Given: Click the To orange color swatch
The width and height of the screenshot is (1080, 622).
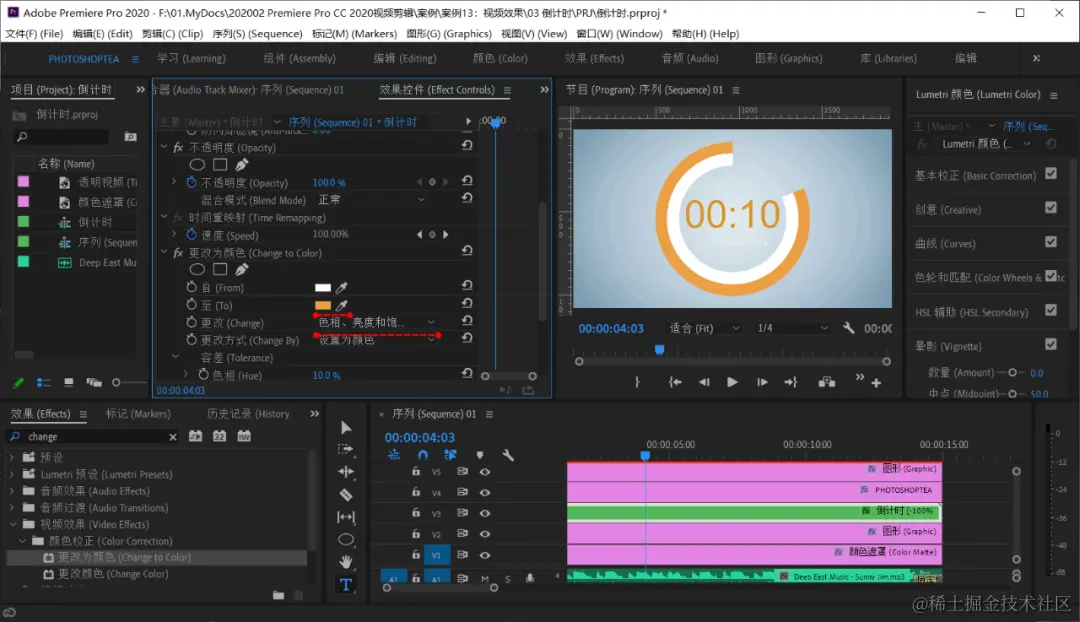Looking at the screenshot, I should [322, 306].
